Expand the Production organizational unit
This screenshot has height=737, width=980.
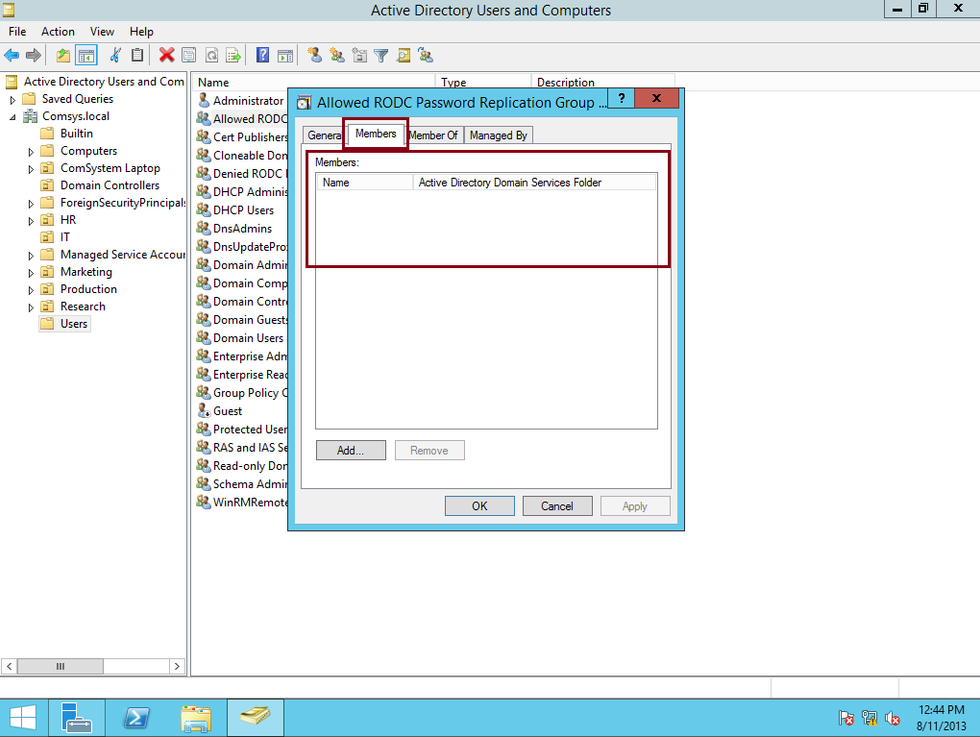coord(31,290)
